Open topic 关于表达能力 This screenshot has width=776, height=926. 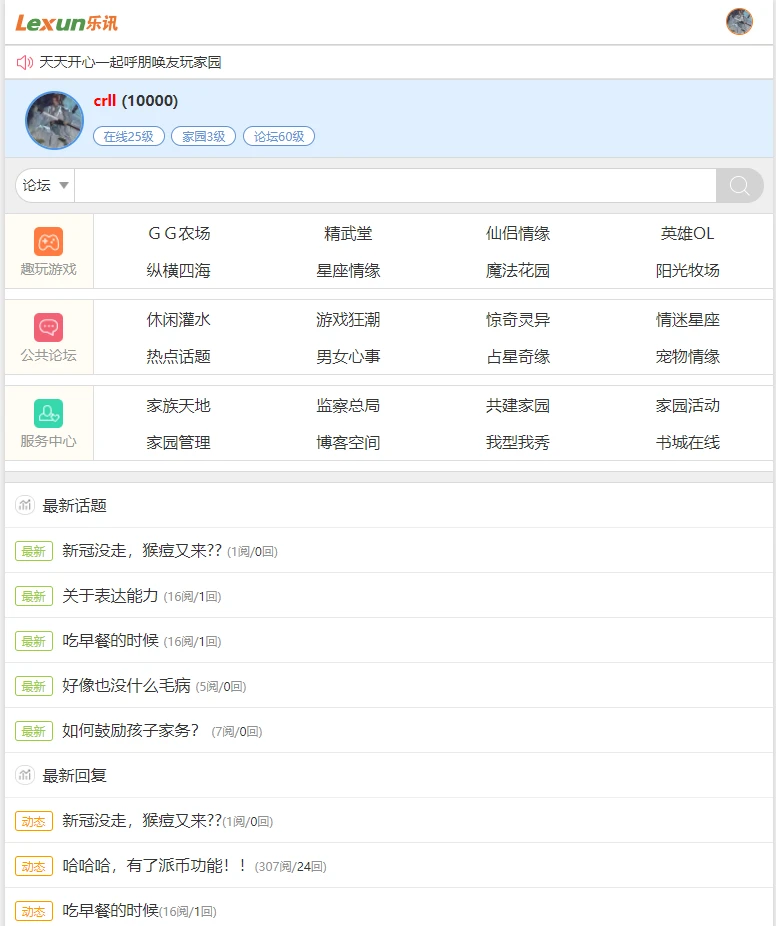pos(110,595)
